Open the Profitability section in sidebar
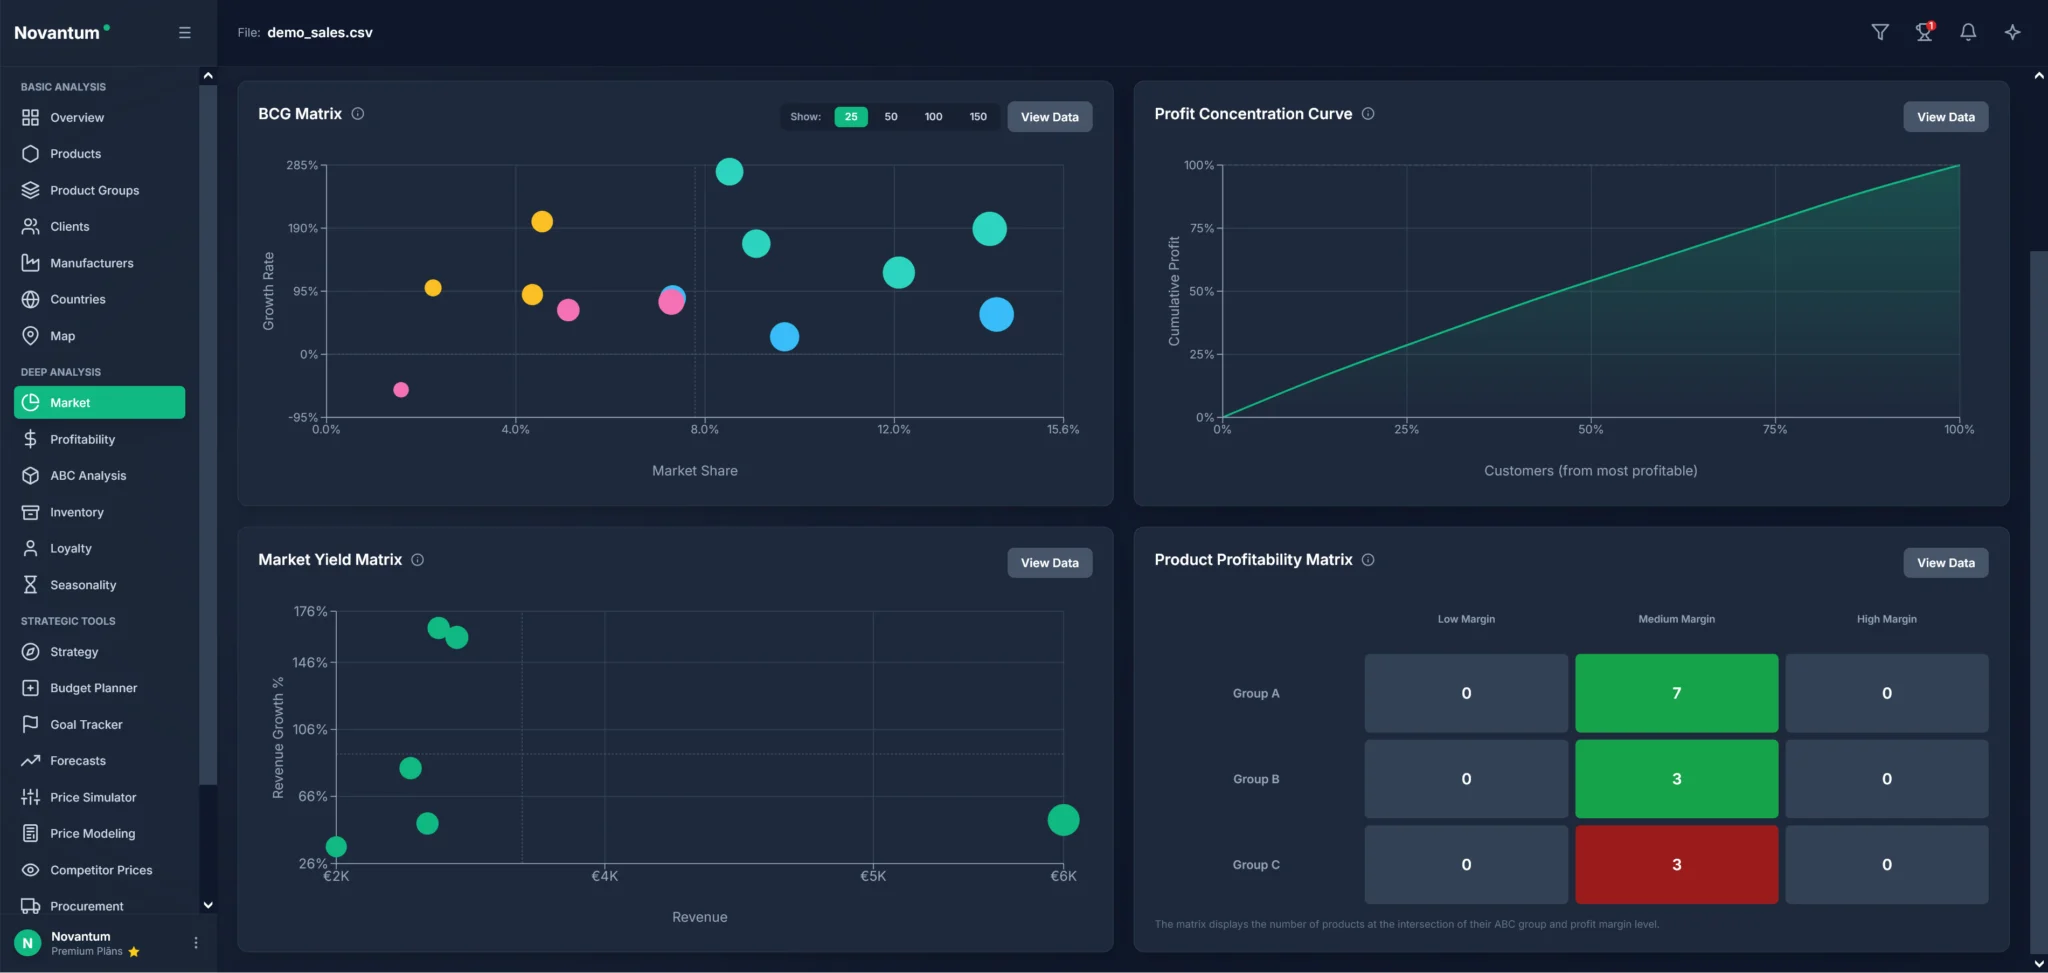Viewport: 2048px width, 973px height. 82,439
